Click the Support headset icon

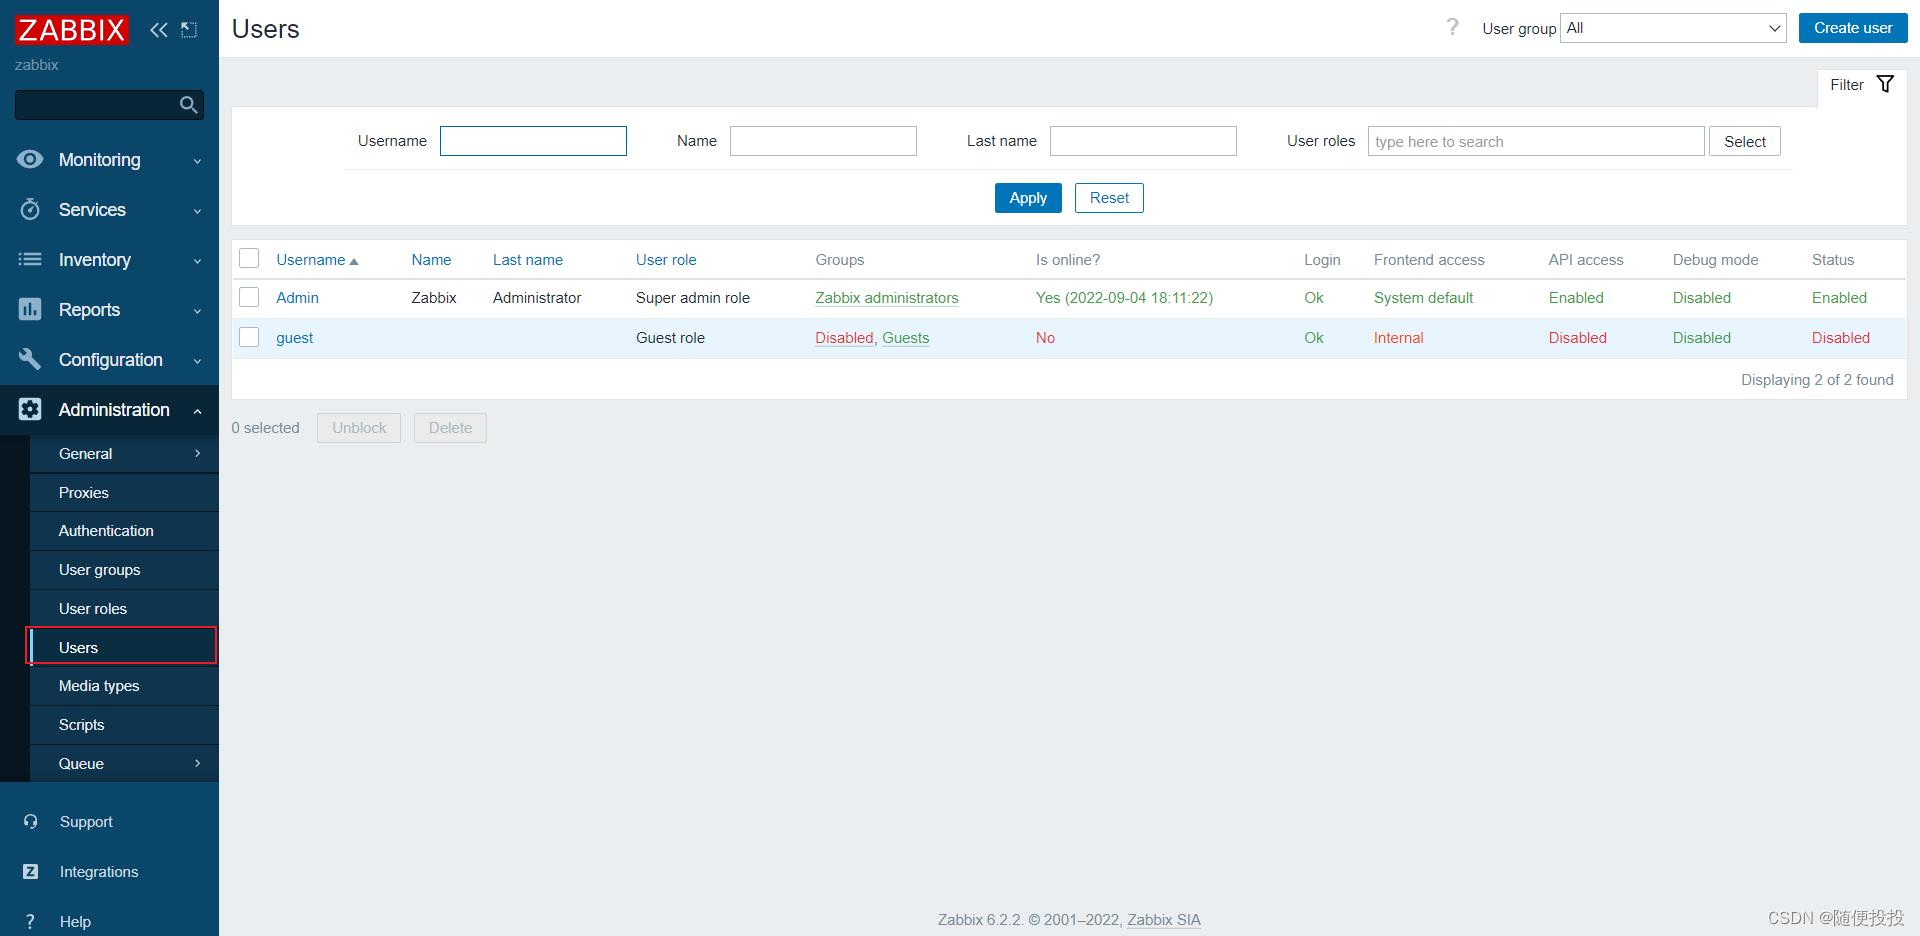tap(30, 821)
